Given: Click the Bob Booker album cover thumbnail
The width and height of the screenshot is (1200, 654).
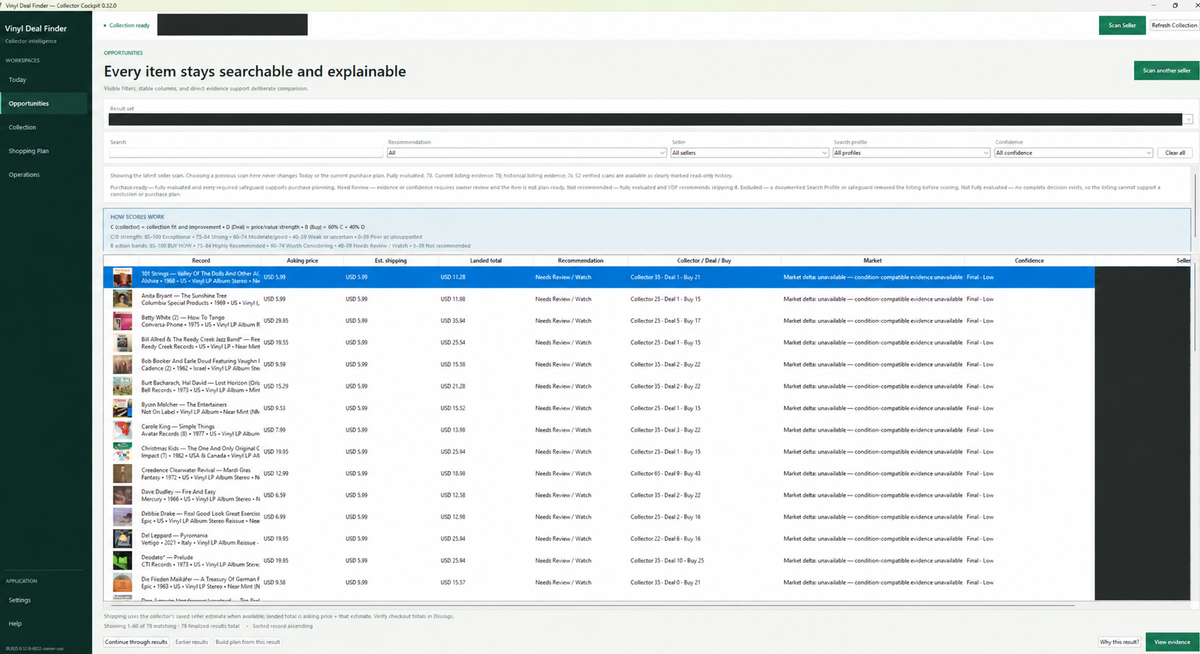Looking at the screenshot, I should pos(123,364).
